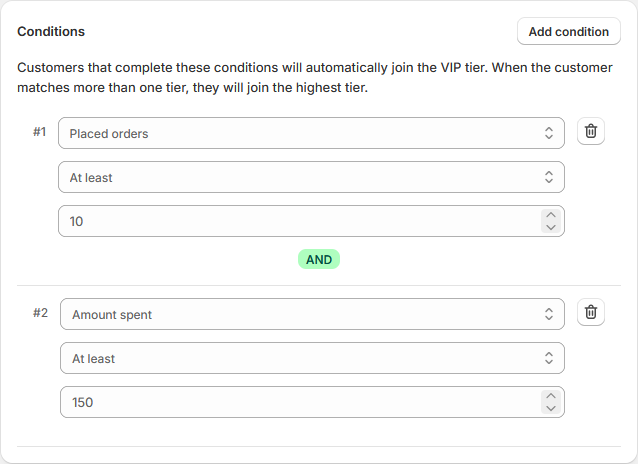638x464 pixels.
Task: Select the #2 condition label
Action: tap(40, 312)
